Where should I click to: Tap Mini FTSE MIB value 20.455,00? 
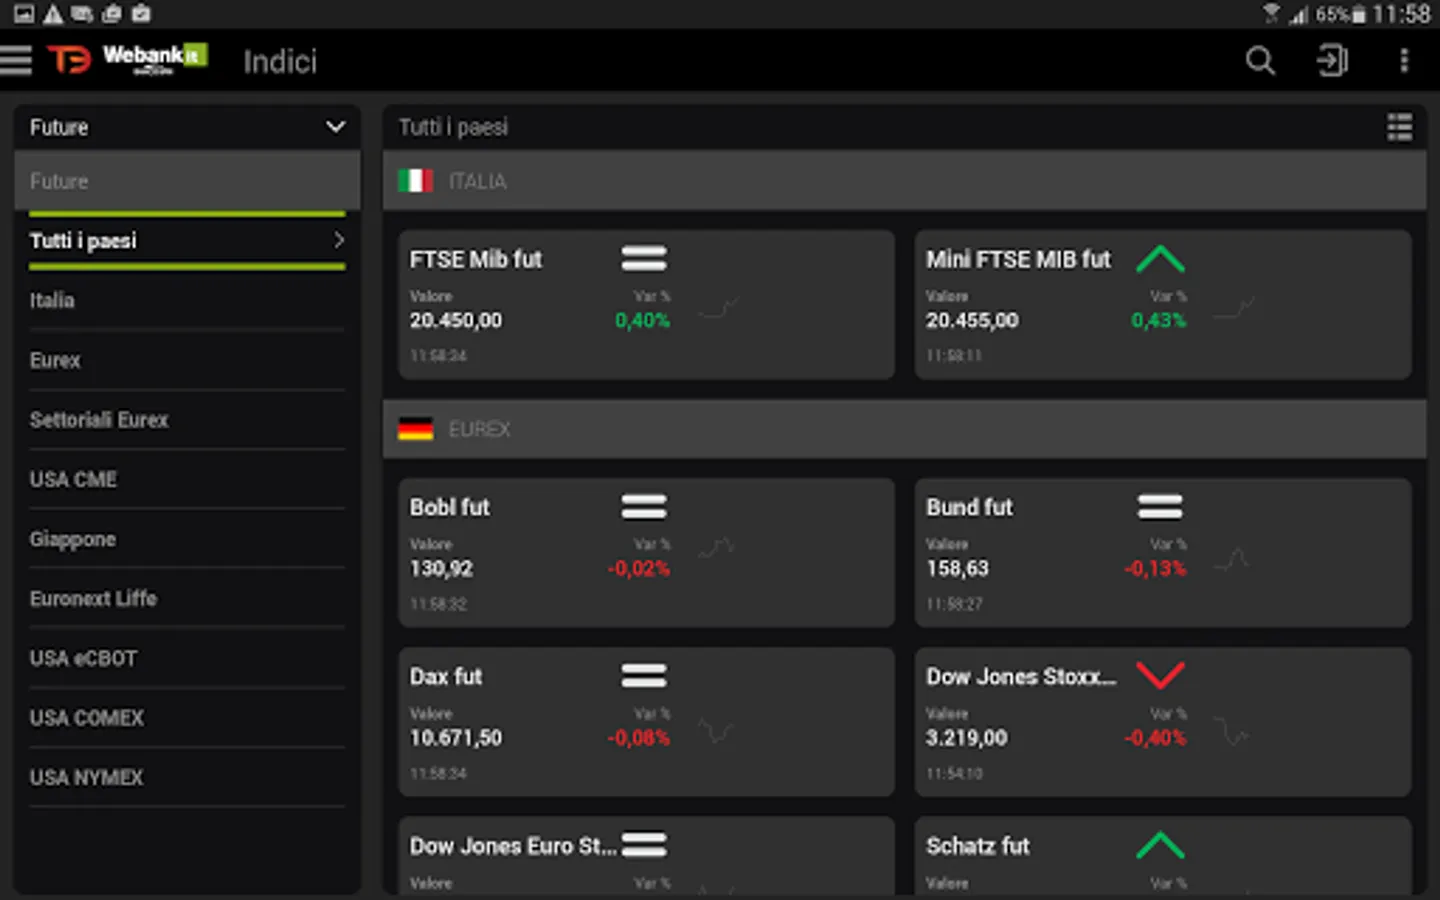point(972,320)
